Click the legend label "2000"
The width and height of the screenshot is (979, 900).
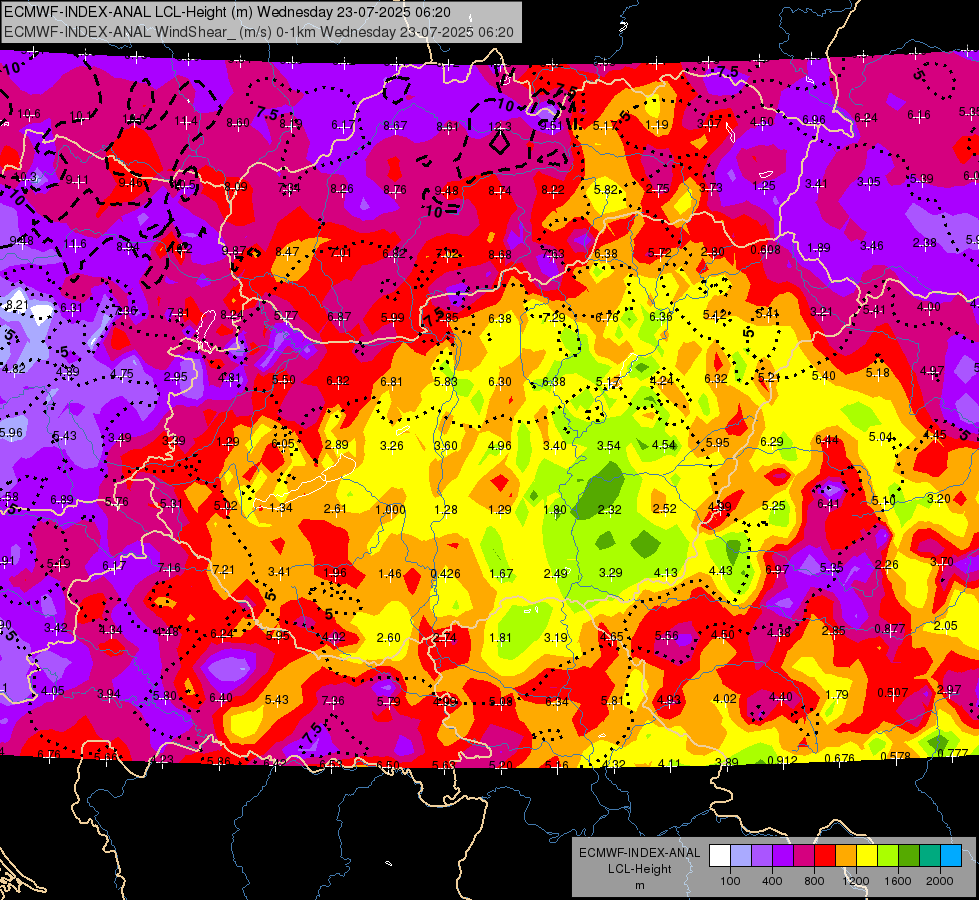click(x=940, y=881)
